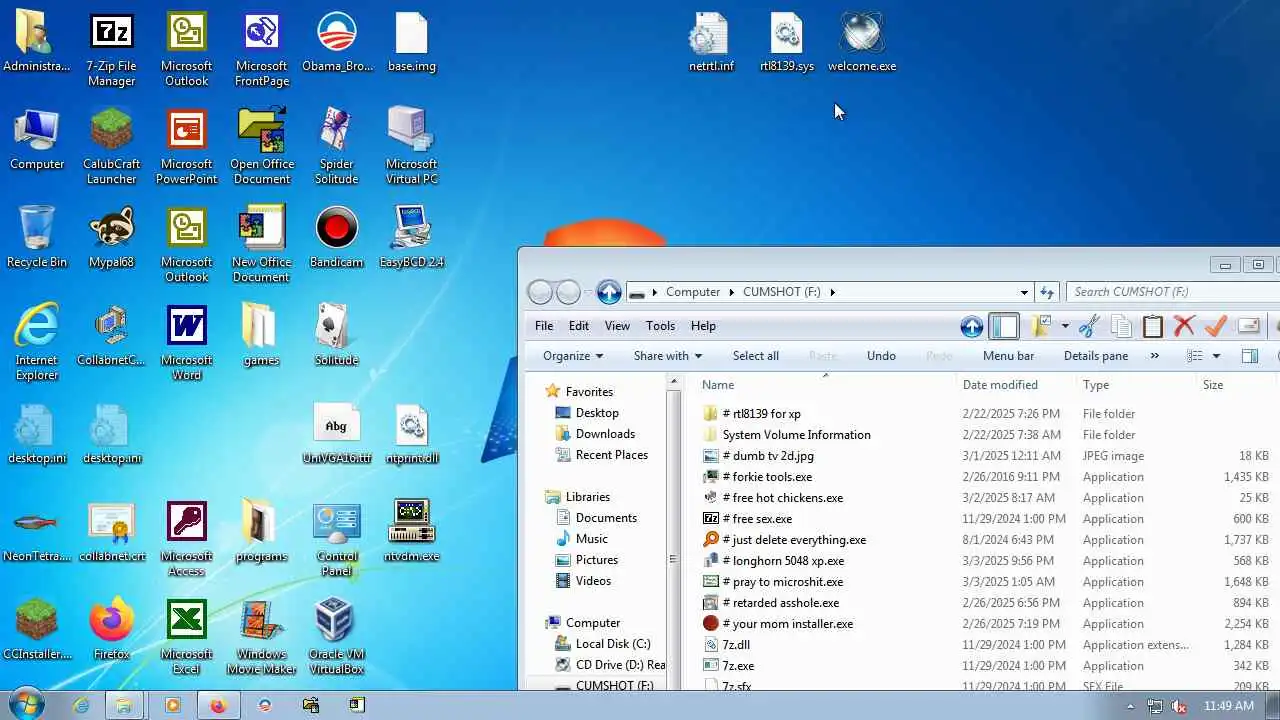Click the Copy pages toolbar icon
1280x720 pixels.
(1121, 326)
